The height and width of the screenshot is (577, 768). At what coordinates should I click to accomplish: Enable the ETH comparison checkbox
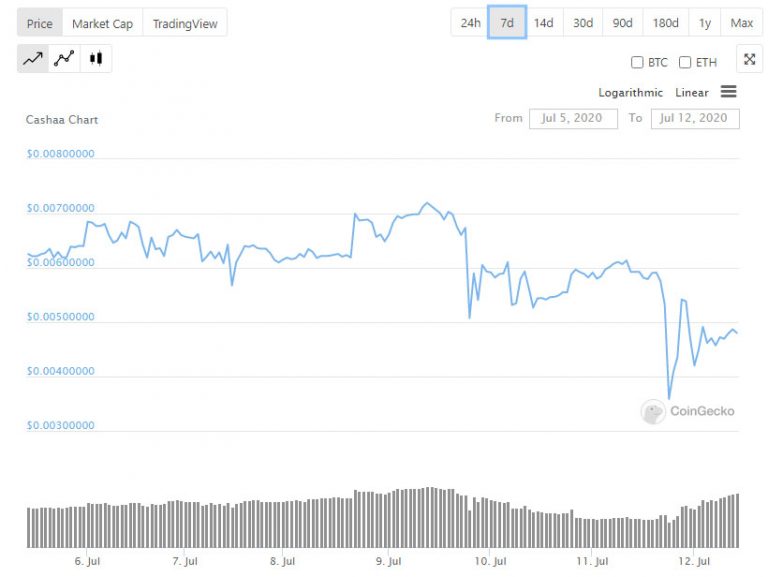(x=685, y=62)
